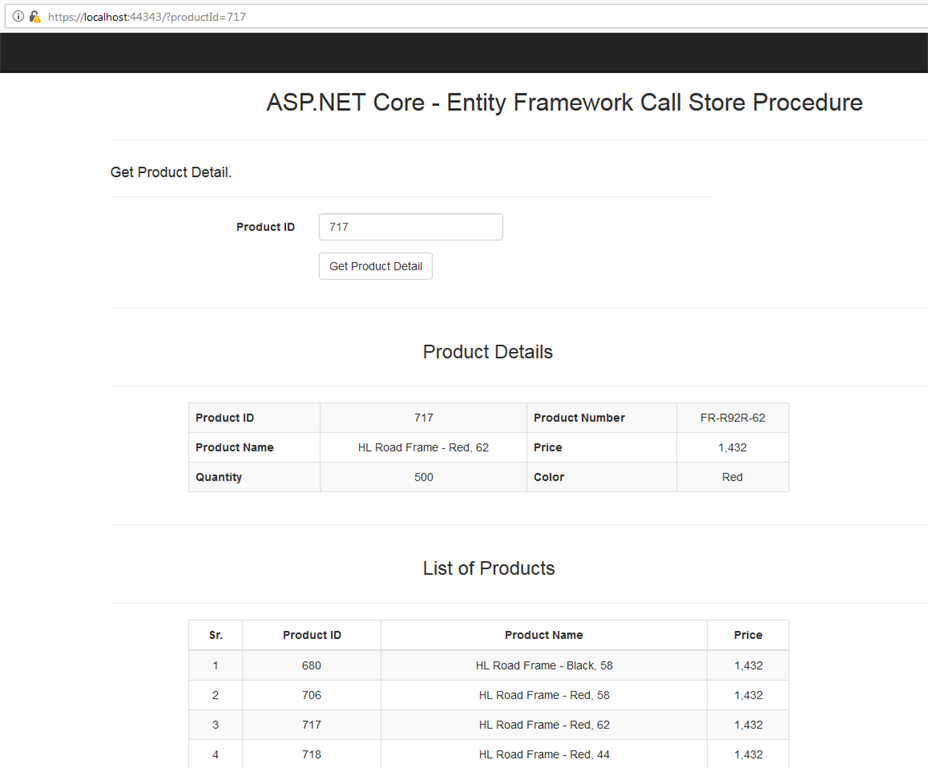Click the site information icon in address bar
This screenshot has width=928, height=768.
click(x=18, y=16)
